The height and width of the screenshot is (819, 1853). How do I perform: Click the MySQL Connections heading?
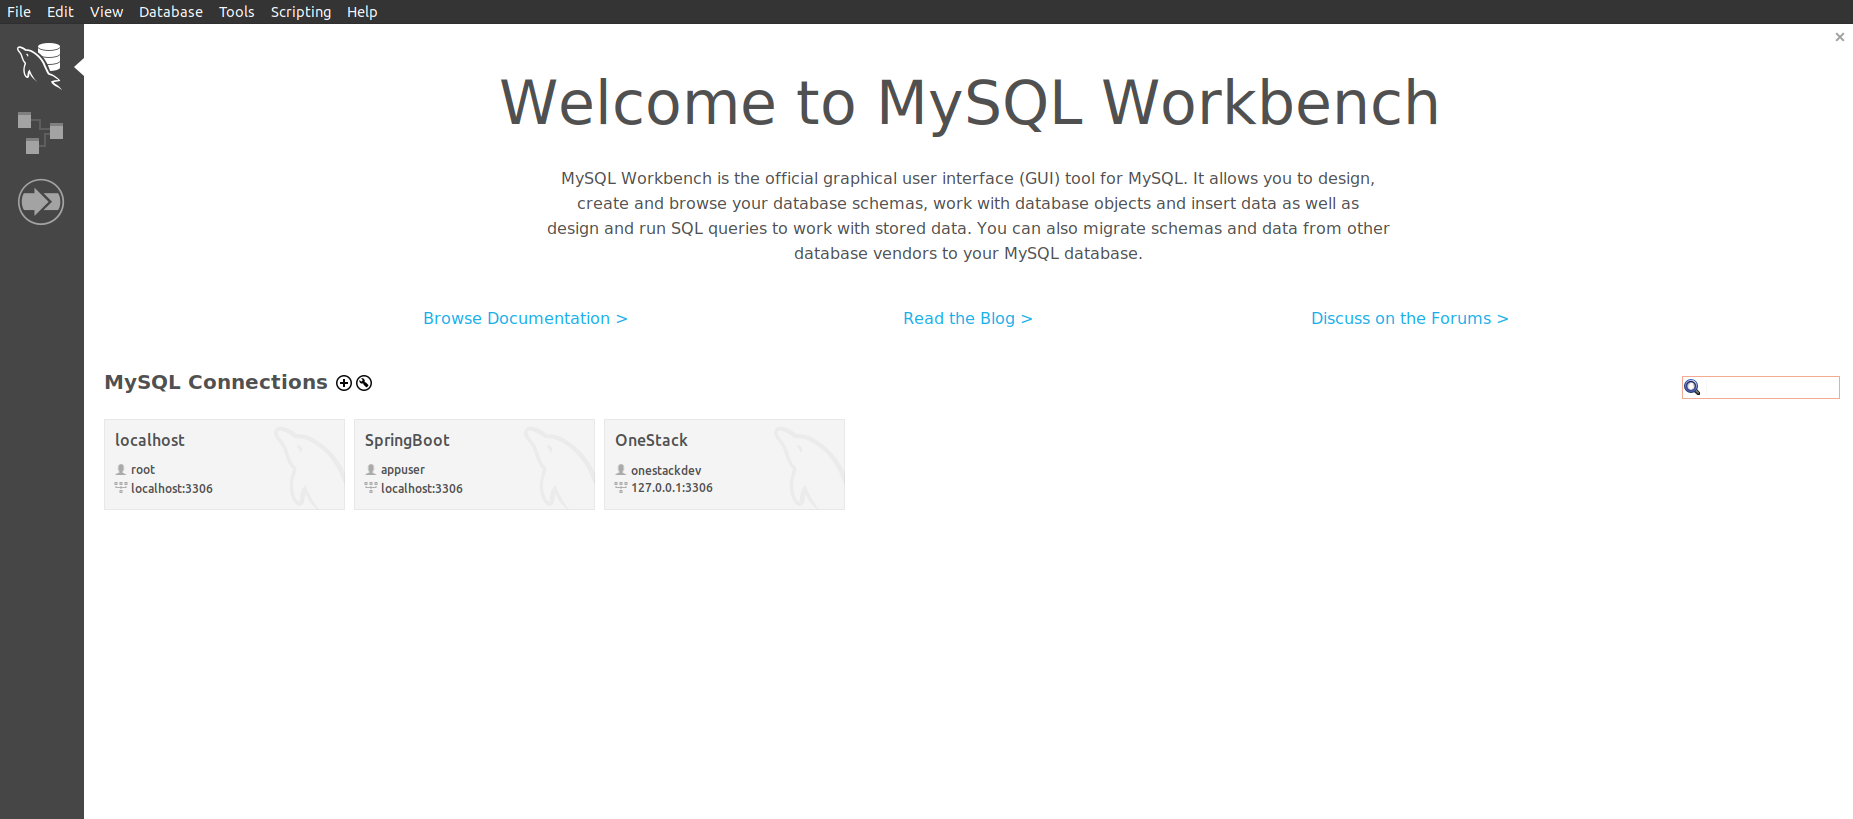[216, 382]
